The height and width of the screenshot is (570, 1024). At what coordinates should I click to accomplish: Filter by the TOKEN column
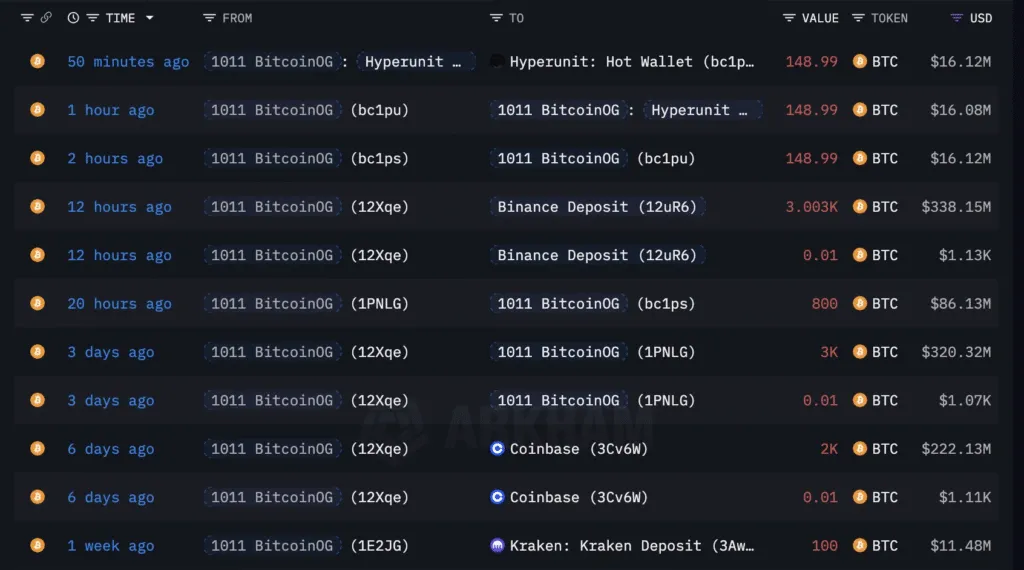[x=858, y=18]
